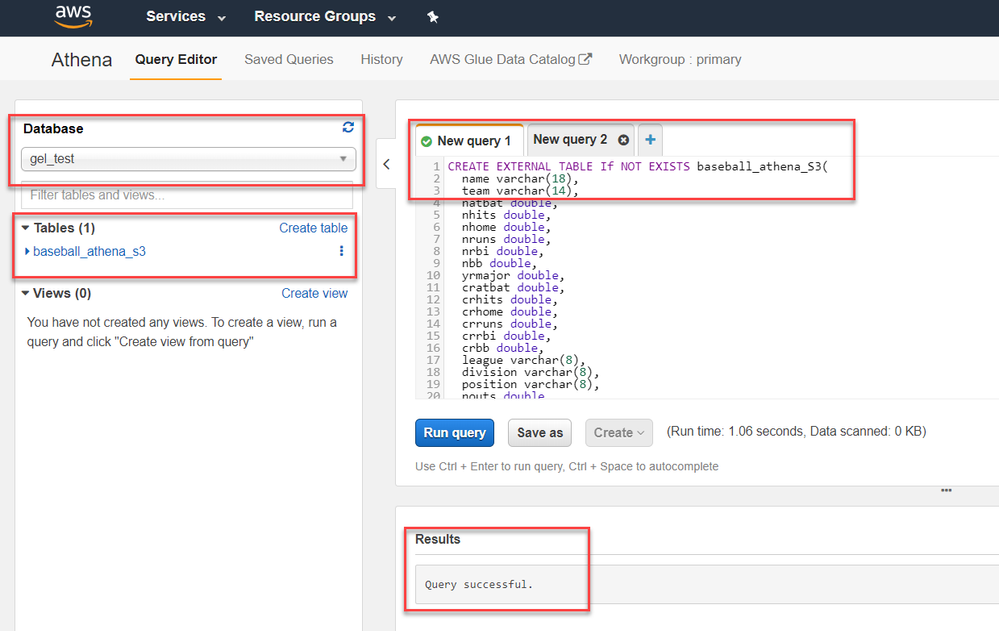Click the AWS logo home icon

[73, 16]
